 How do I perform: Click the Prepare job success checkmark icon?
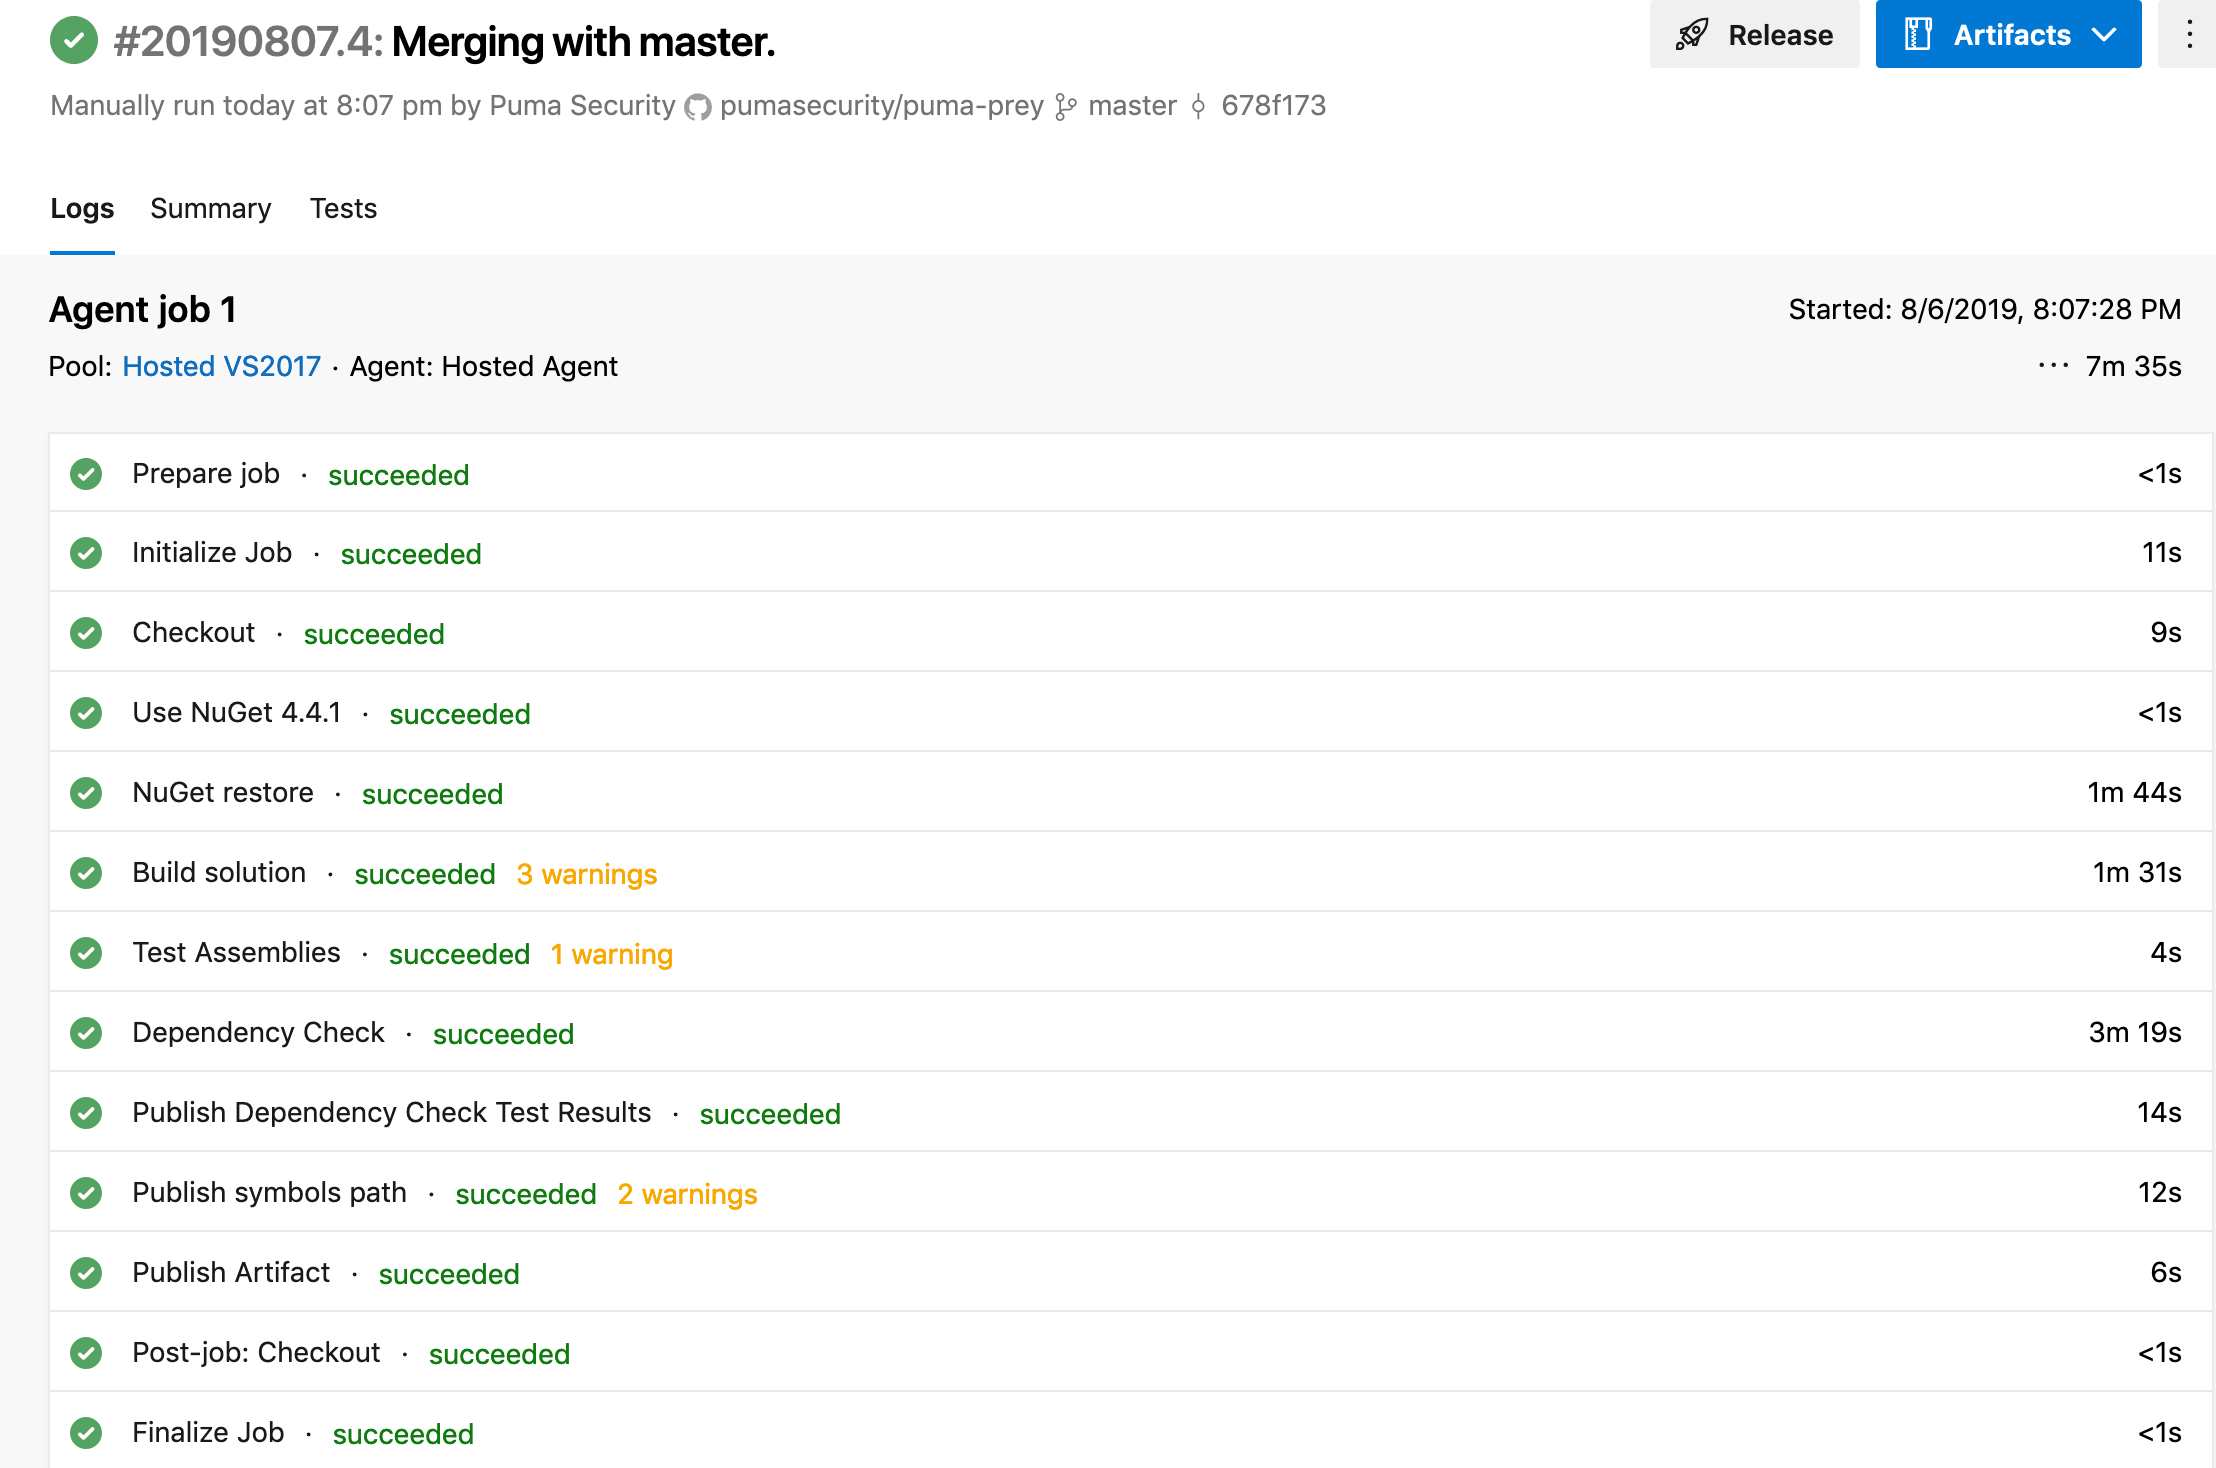coord(86,474)
